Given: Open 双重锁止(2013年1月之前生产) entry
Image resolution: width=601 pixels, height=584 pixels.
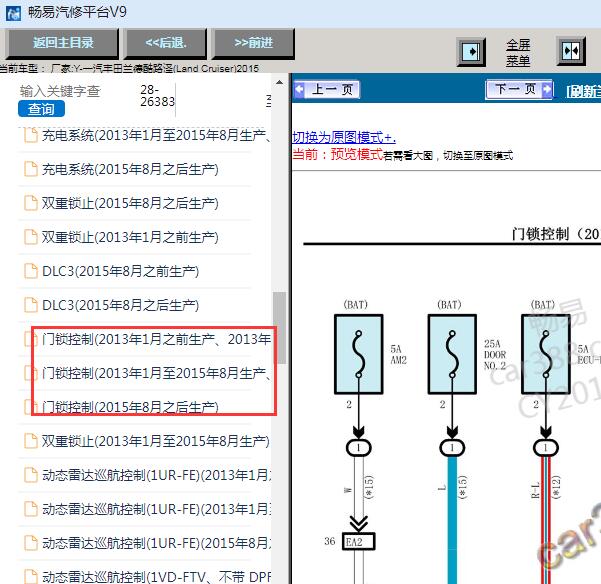Looking at the screenshot, I should [x=130, y=237].
